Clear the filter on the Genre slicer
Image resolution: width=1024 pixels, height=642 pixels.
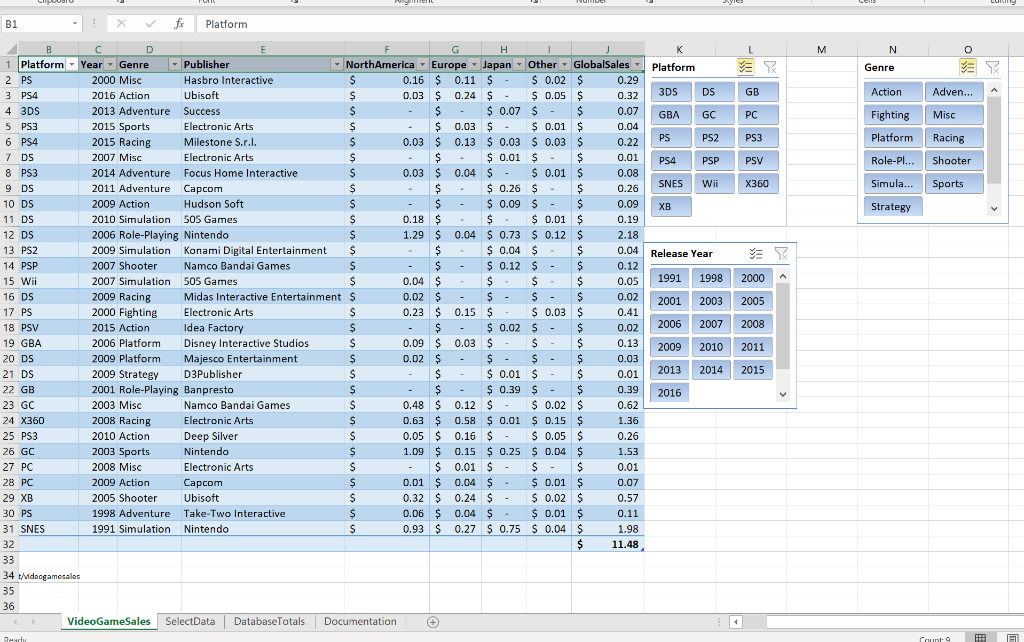pos(990,66)
